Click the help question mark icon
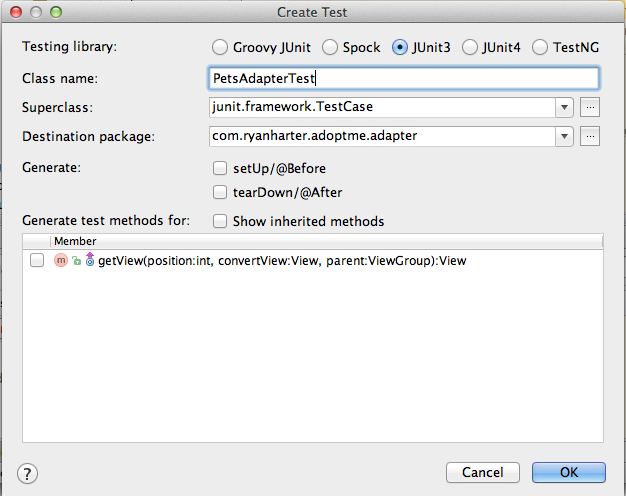Viewport: 626px width, 496px height. click(x=27, y=474)
